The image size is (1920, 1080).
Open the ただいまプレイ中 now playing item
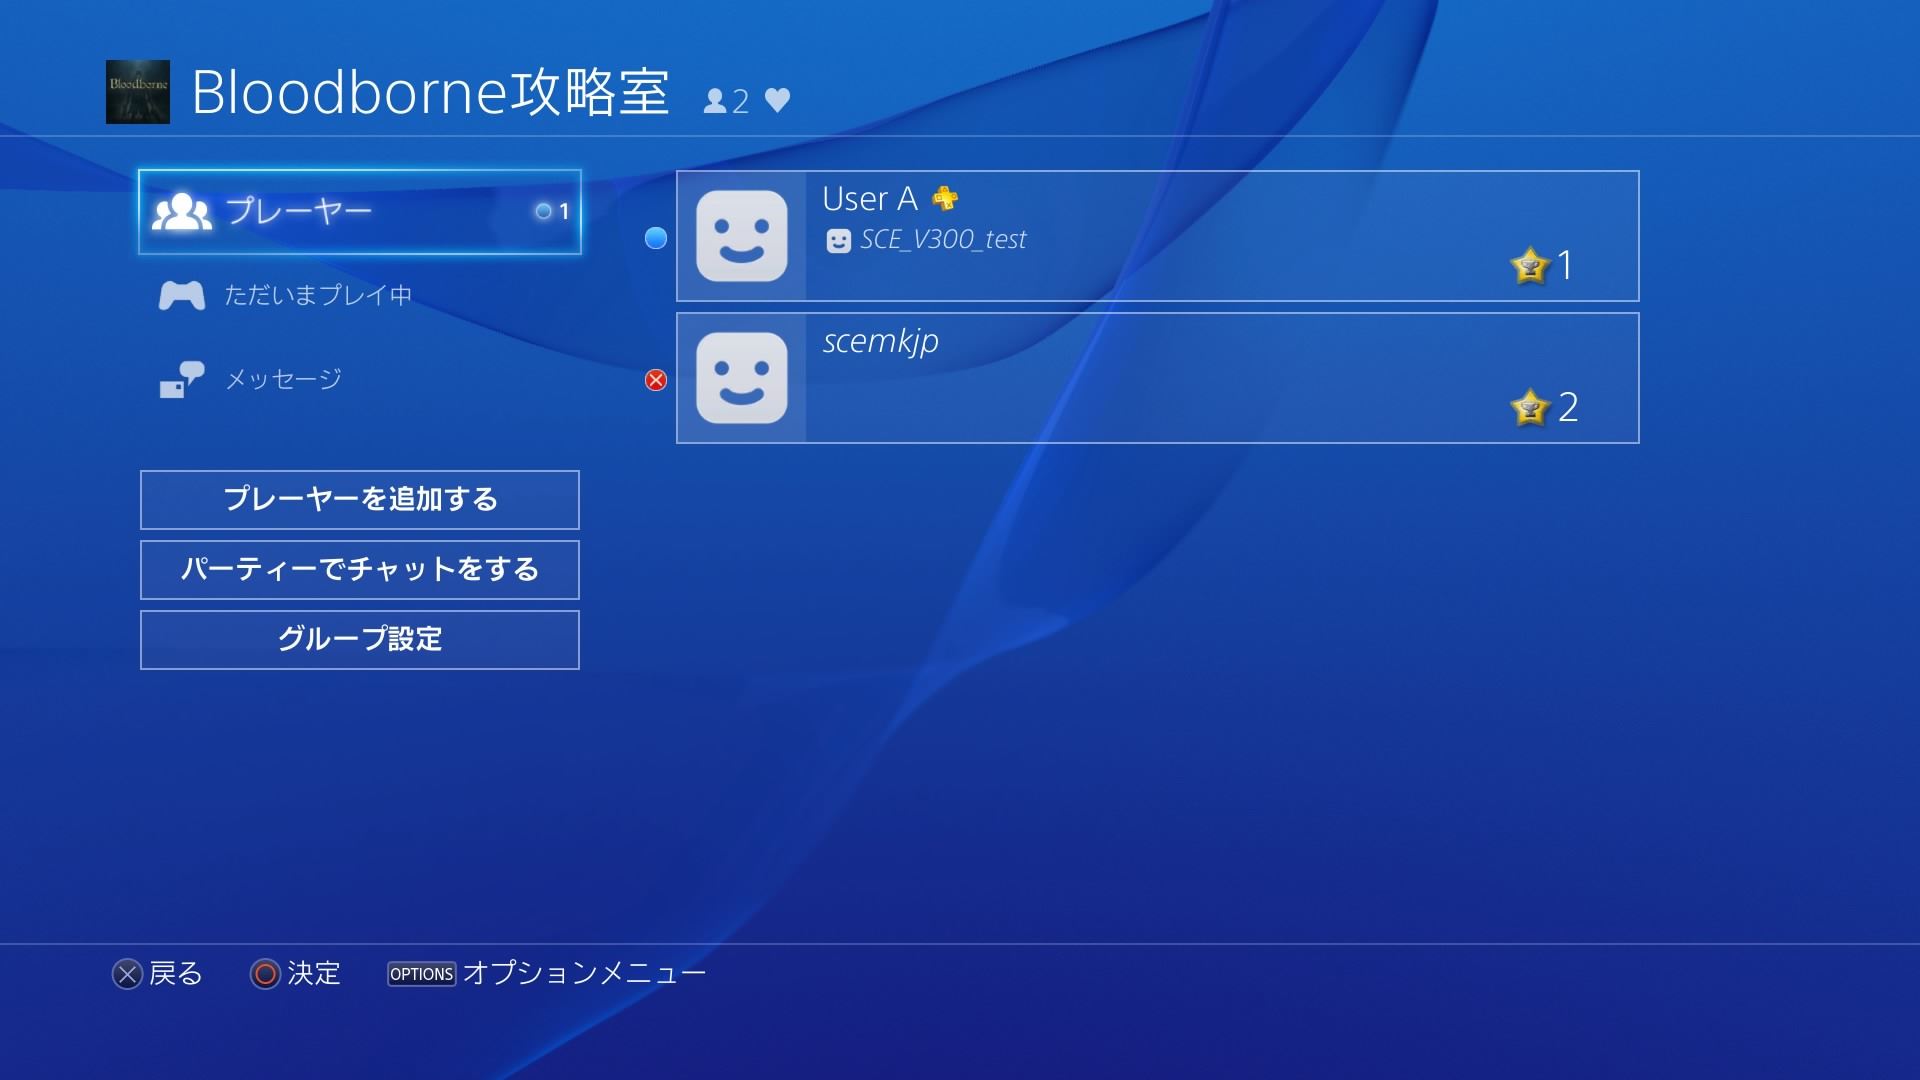[x=318, y=295]
